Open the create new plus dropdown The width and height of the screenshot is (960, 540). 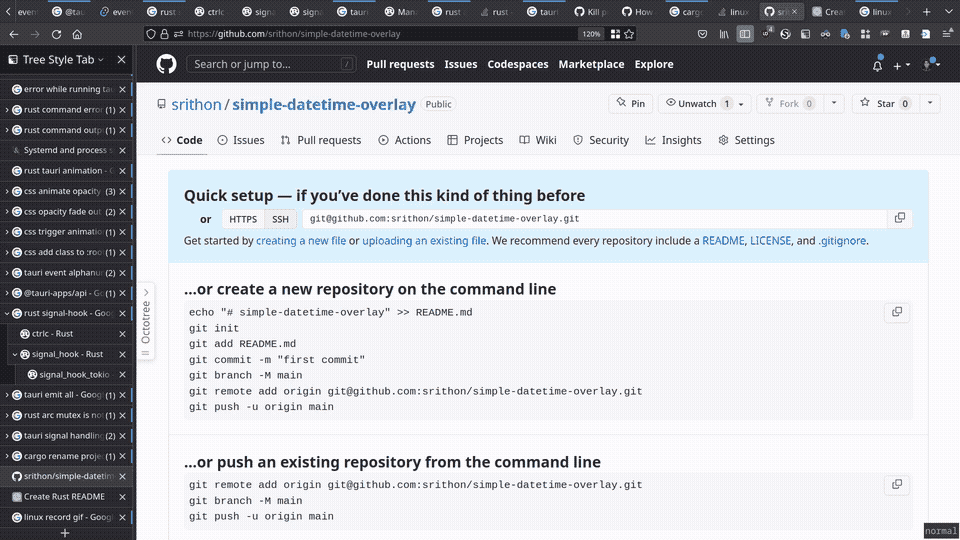[x=901, y=65]
